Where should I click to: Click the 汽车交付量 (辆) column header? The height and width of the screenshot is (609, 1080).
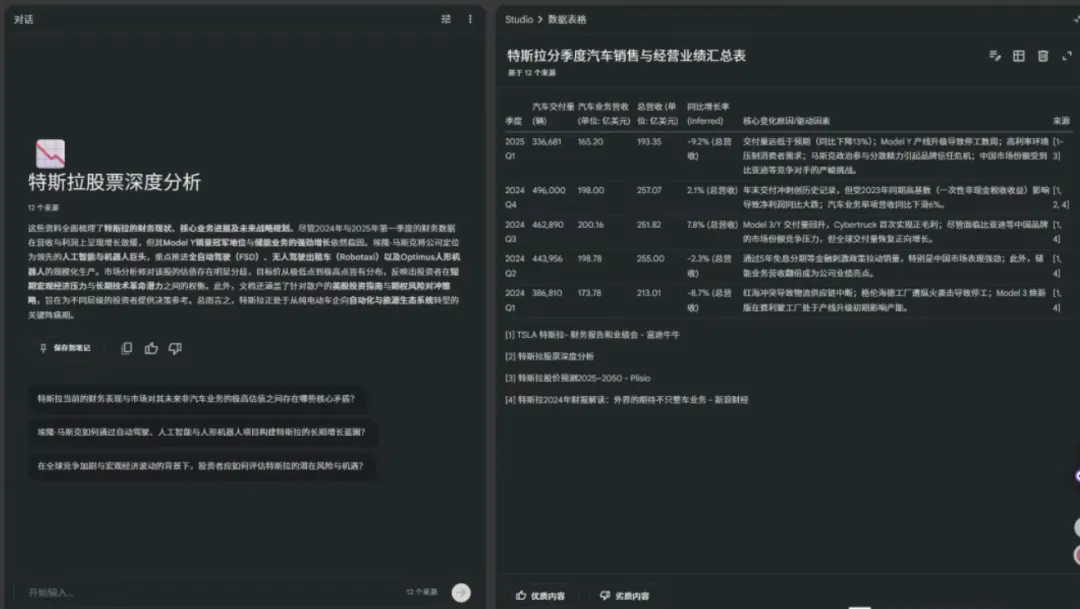552,114
